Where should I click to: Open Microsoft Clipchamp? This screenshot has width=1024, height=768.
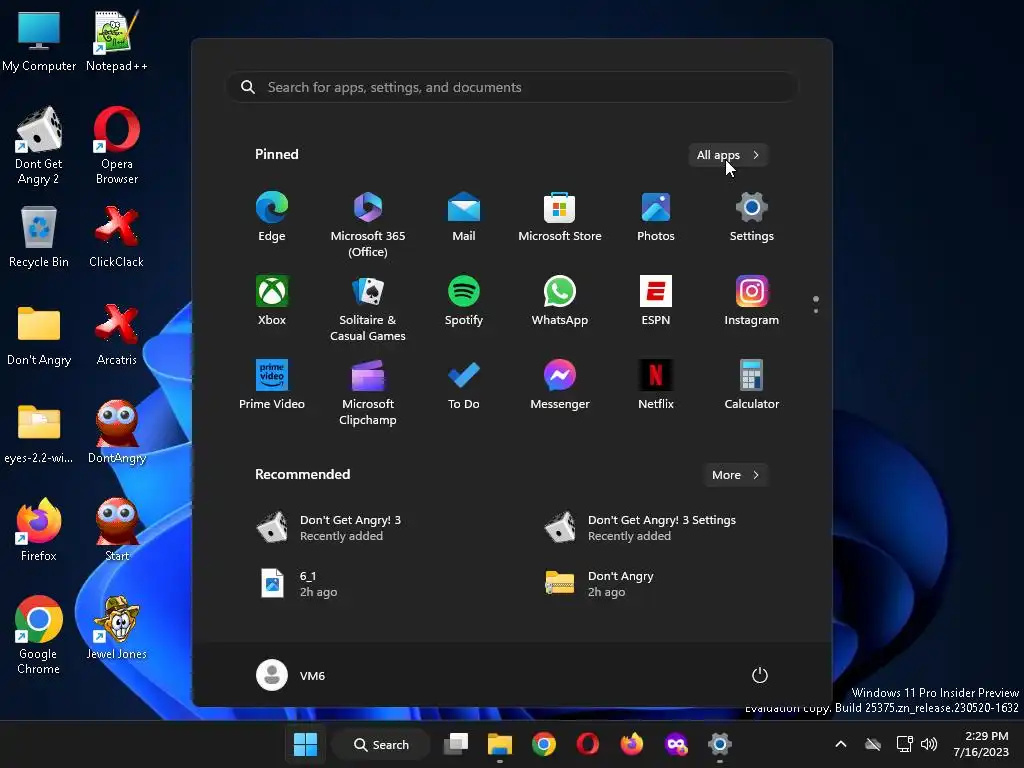[368, 392]
